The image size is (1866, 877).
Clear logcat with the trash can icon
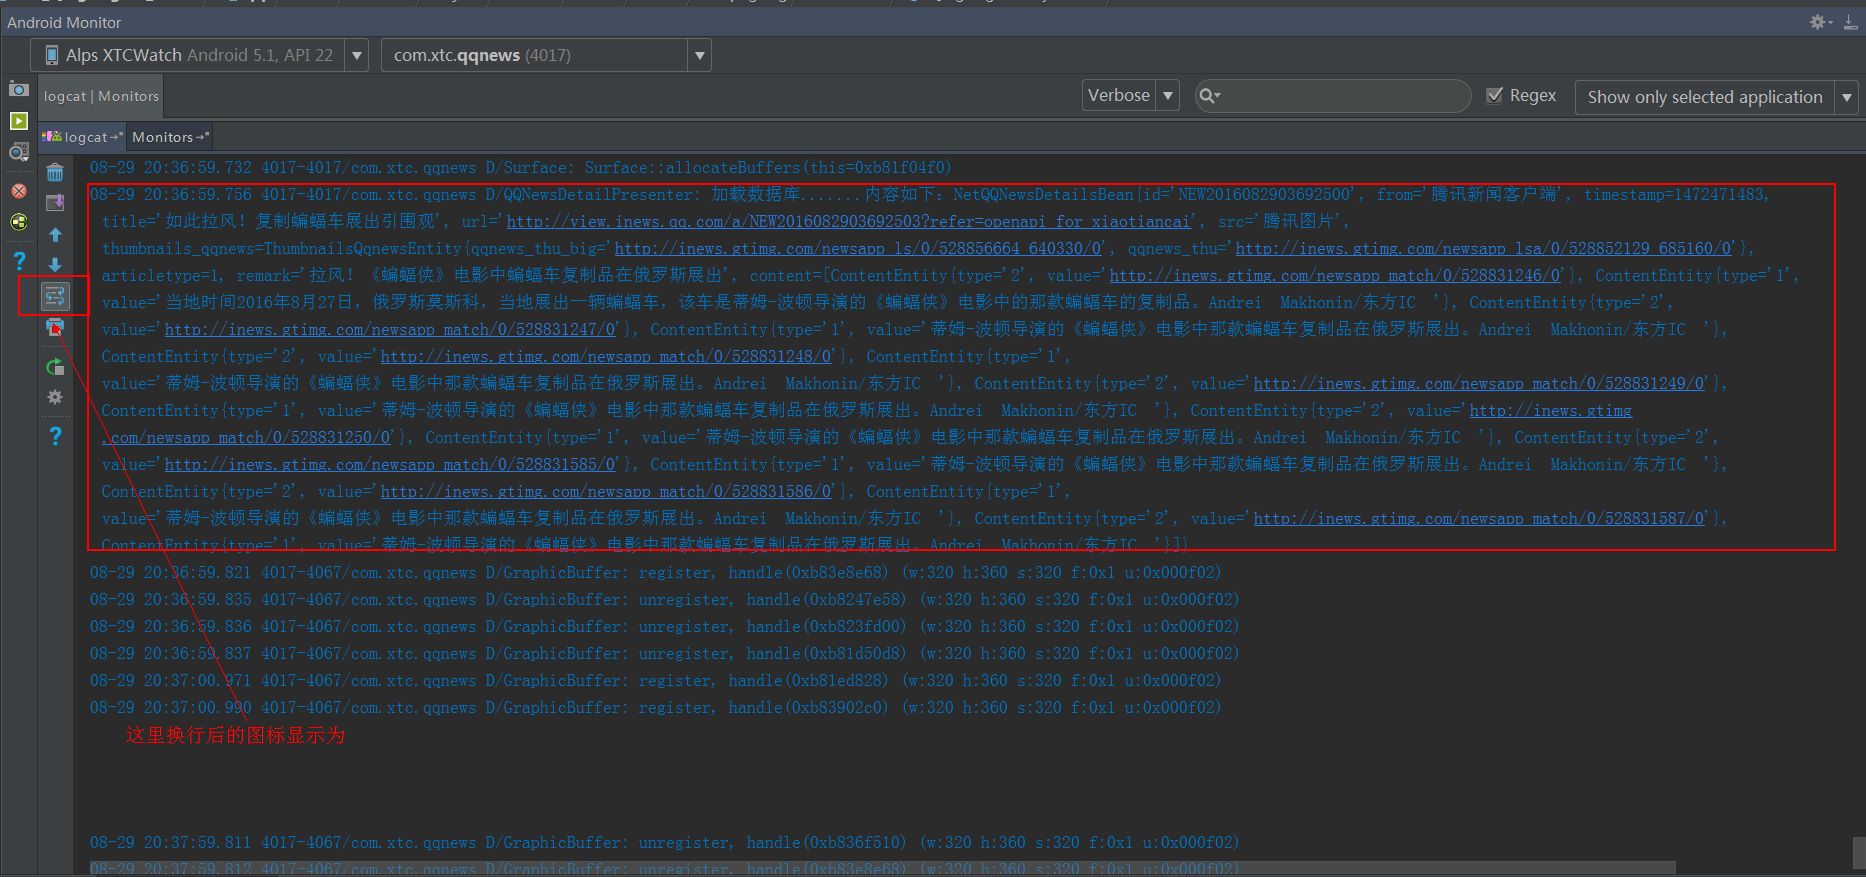[55, 172]
